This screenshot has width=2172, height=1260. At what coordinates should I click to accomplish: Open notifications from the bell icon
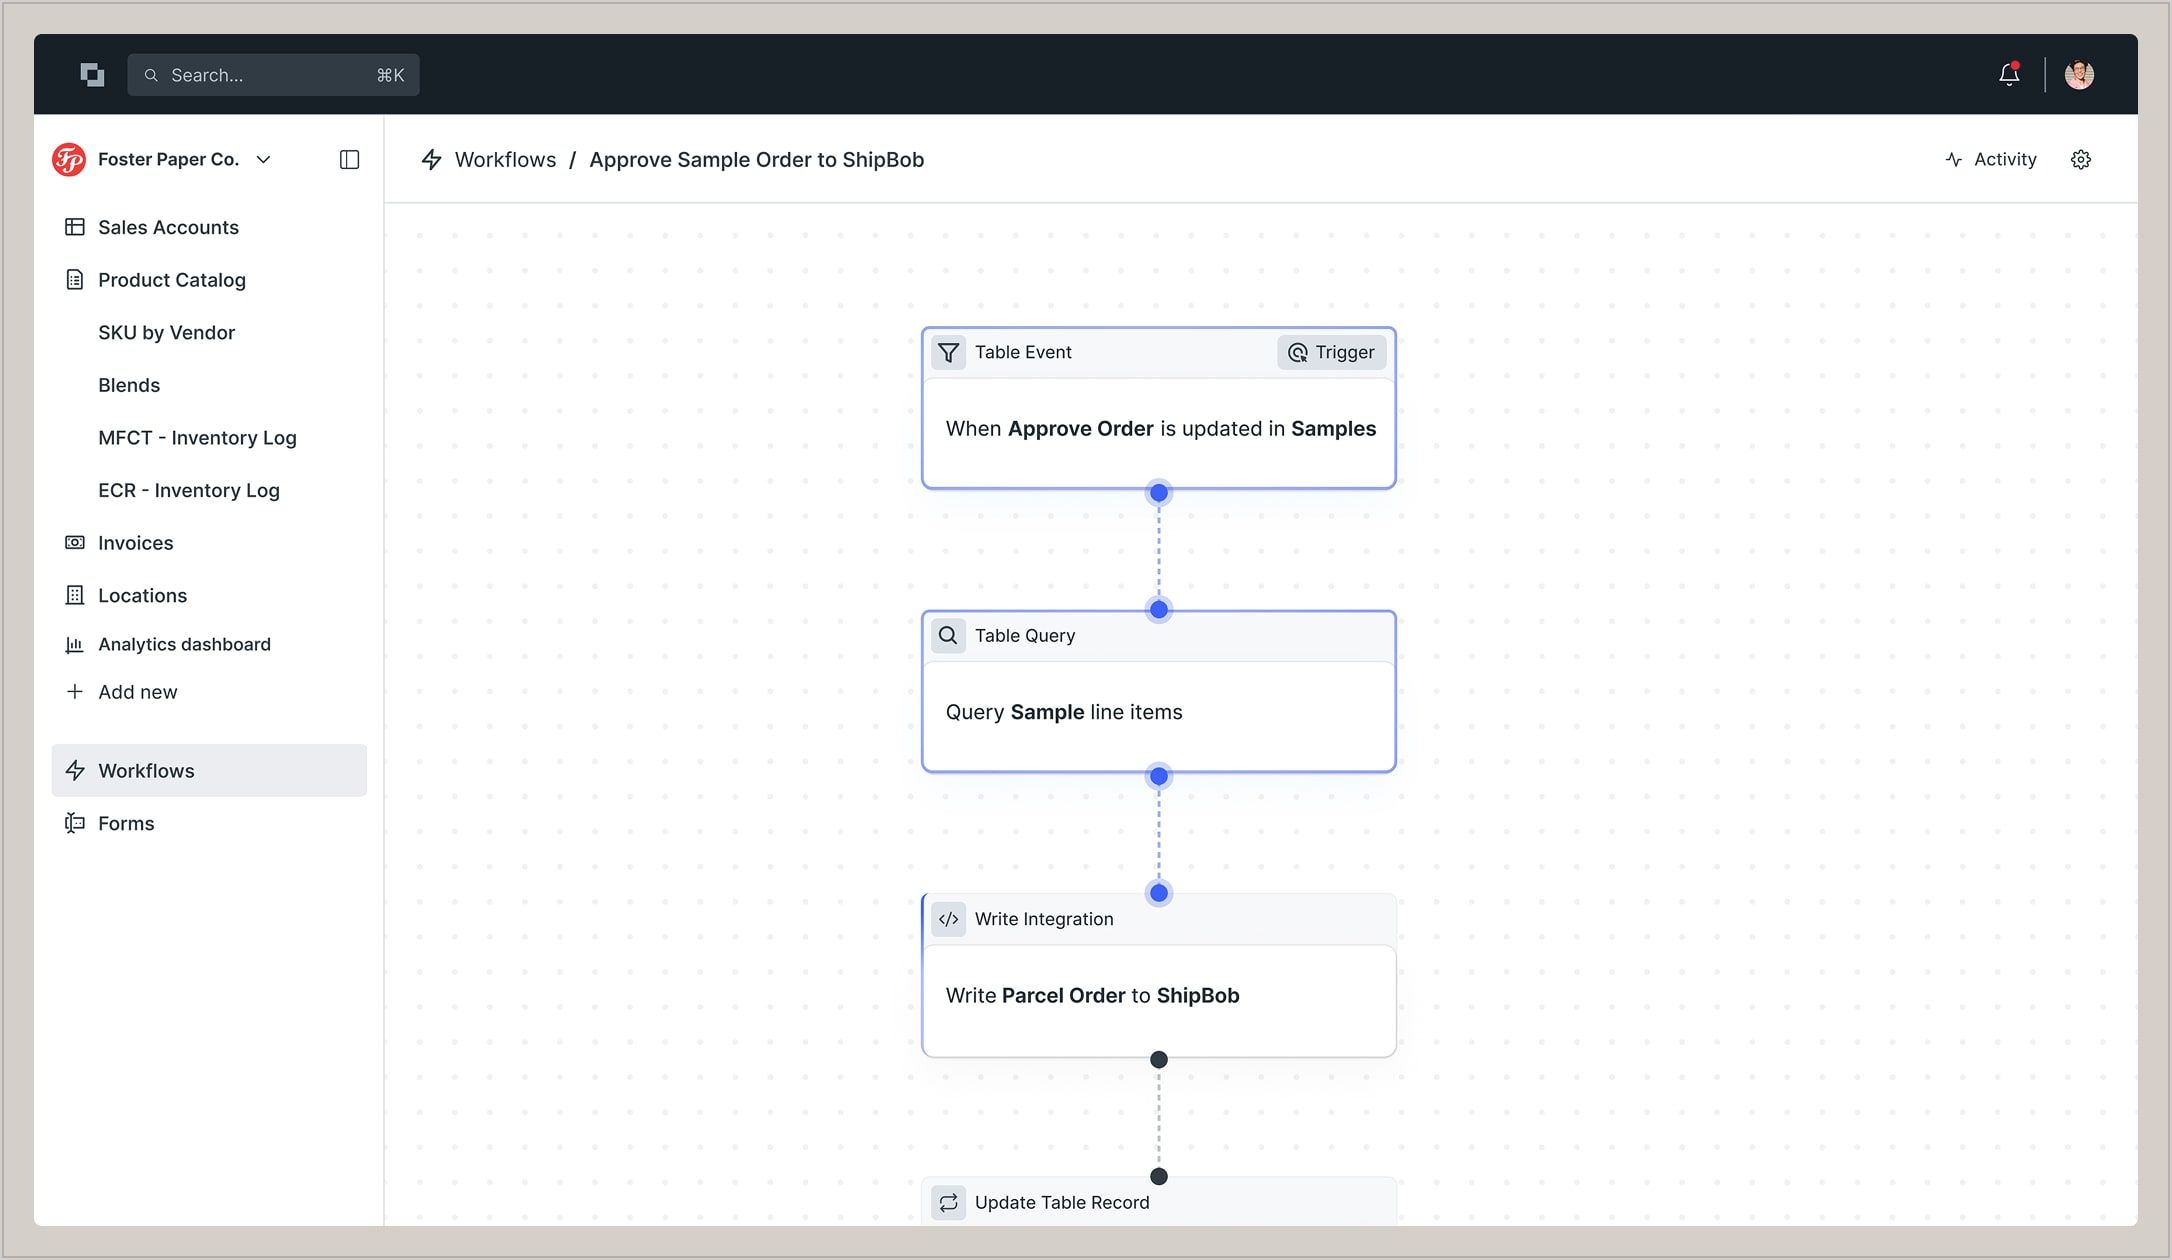pos(2008,74)
